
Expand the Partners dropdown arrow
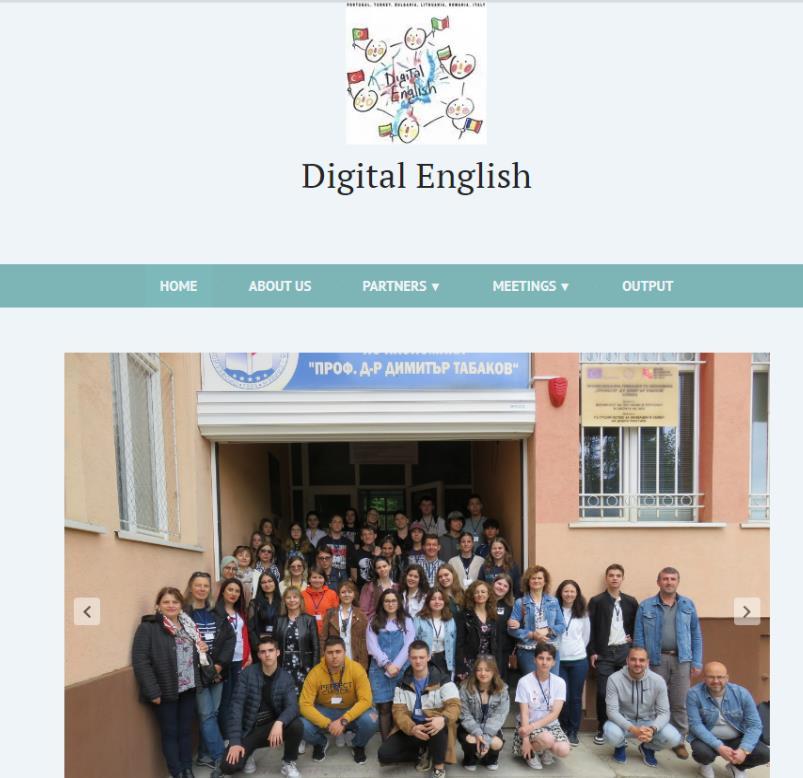pyautogui.click(x=435, y=286)
